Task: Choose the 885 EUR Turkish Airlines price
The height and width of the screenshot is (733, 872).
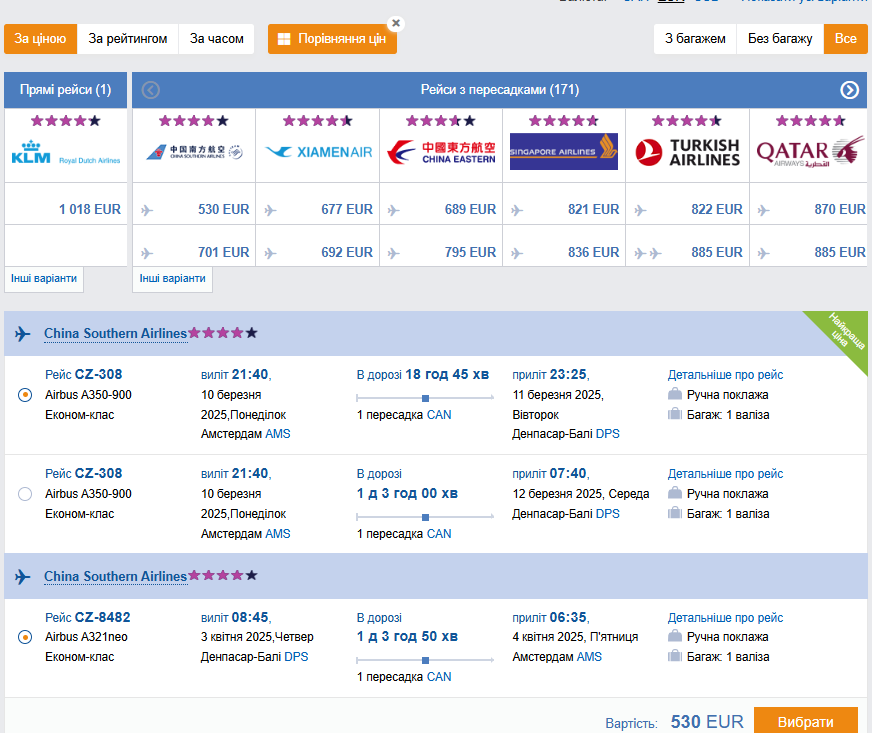Action: coord(717,252)
